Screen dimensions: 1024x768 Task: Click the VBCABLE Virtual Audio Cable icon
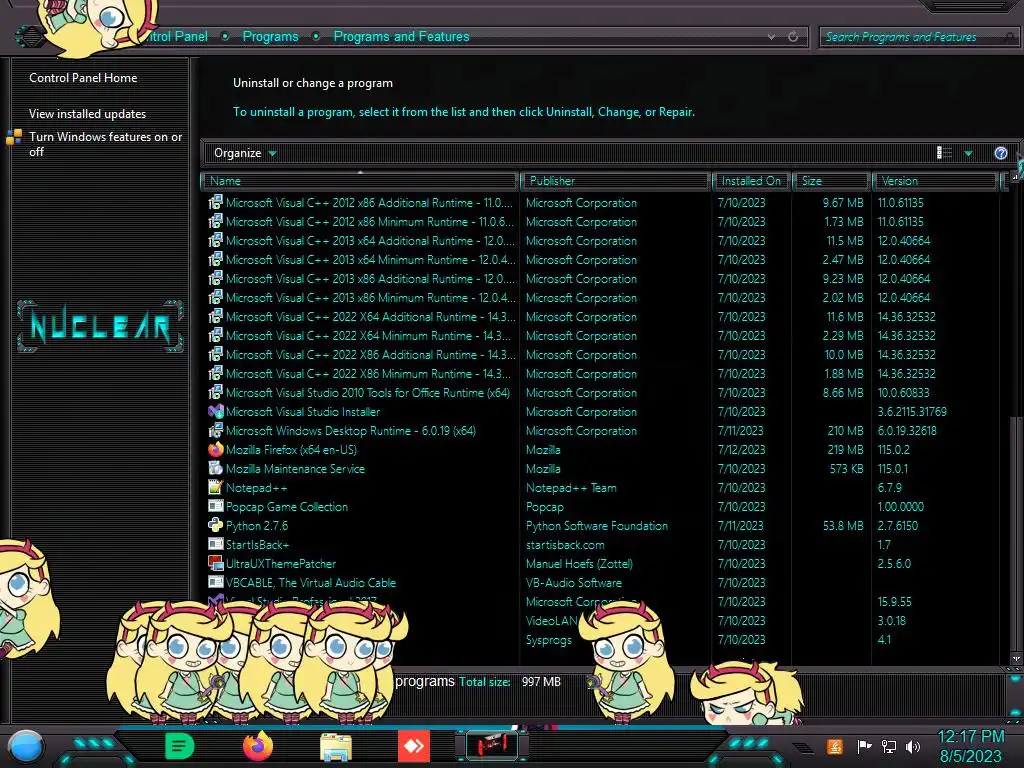(x=216, y=582)
